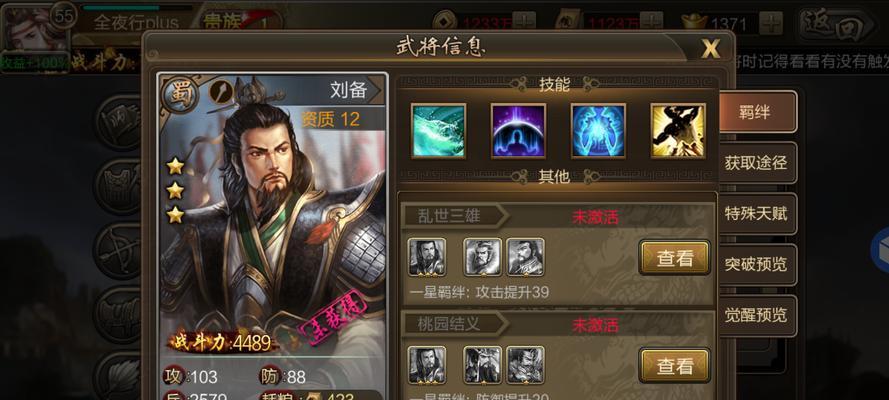
Task: Select the purple meditation skill icon
Action: pyautogui.click(x=518, y=130)
